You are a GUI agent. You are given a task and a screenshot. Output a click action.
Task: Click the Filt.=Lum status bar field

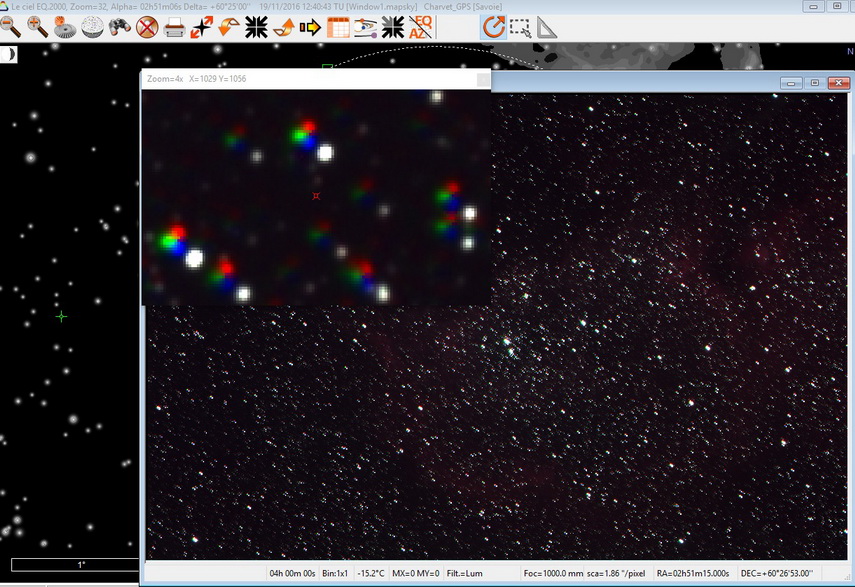465,573
